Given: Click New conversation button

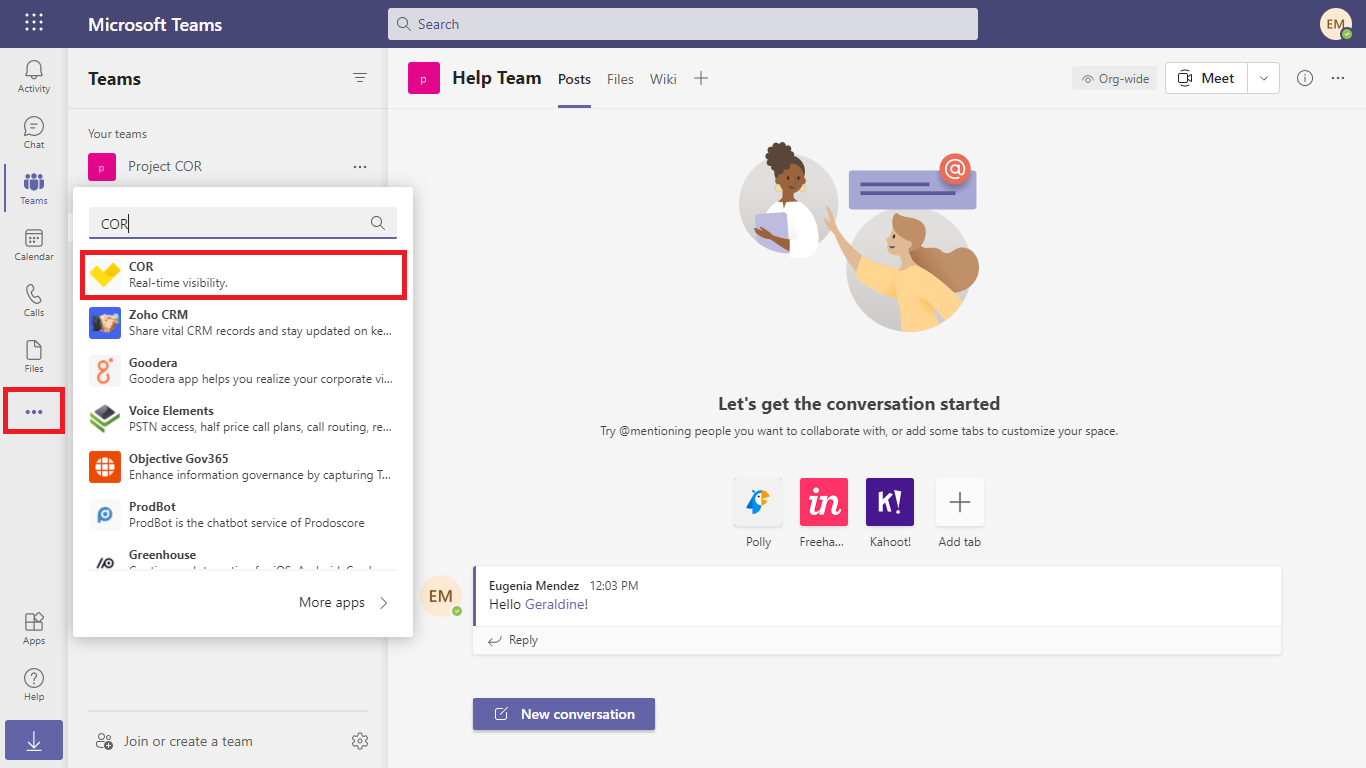Looking at the screenshot, I should 564,714.
